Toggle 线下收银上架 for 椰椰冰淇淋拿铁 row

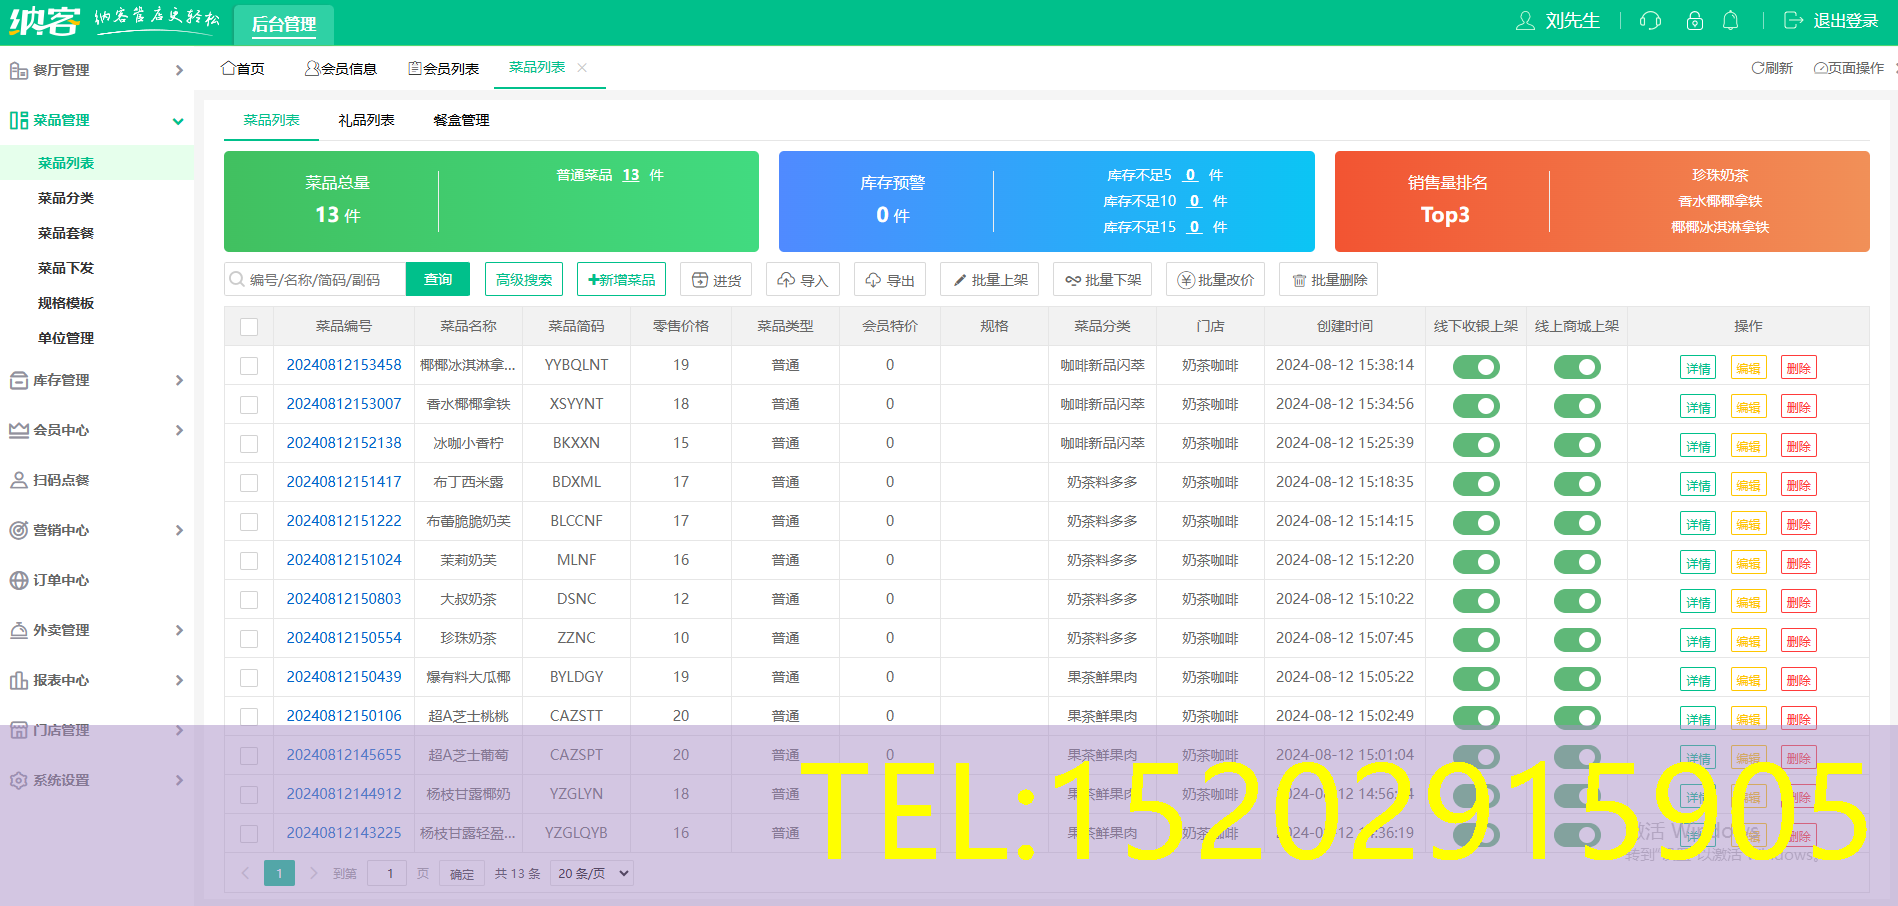[x=1476, y=367]
